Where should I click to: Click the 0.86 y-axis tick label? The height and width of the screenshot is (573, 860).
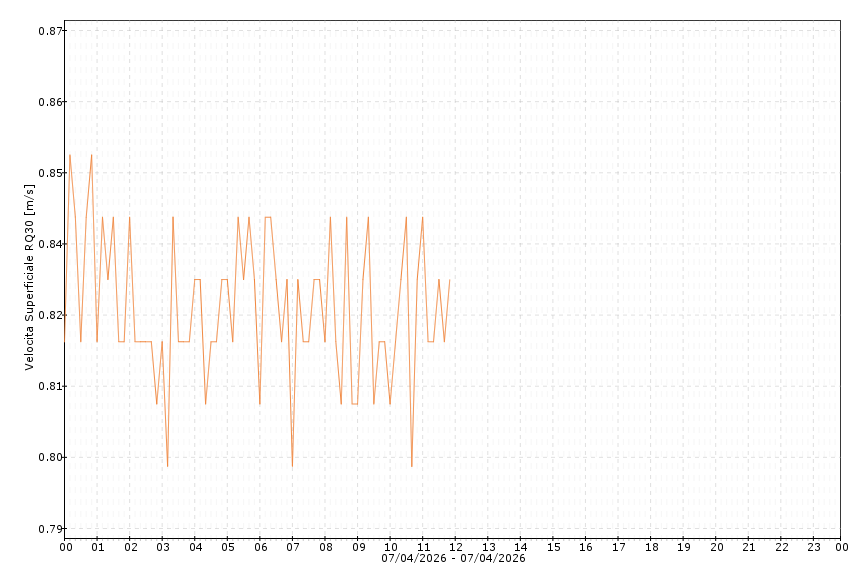(x=46, y=102)
